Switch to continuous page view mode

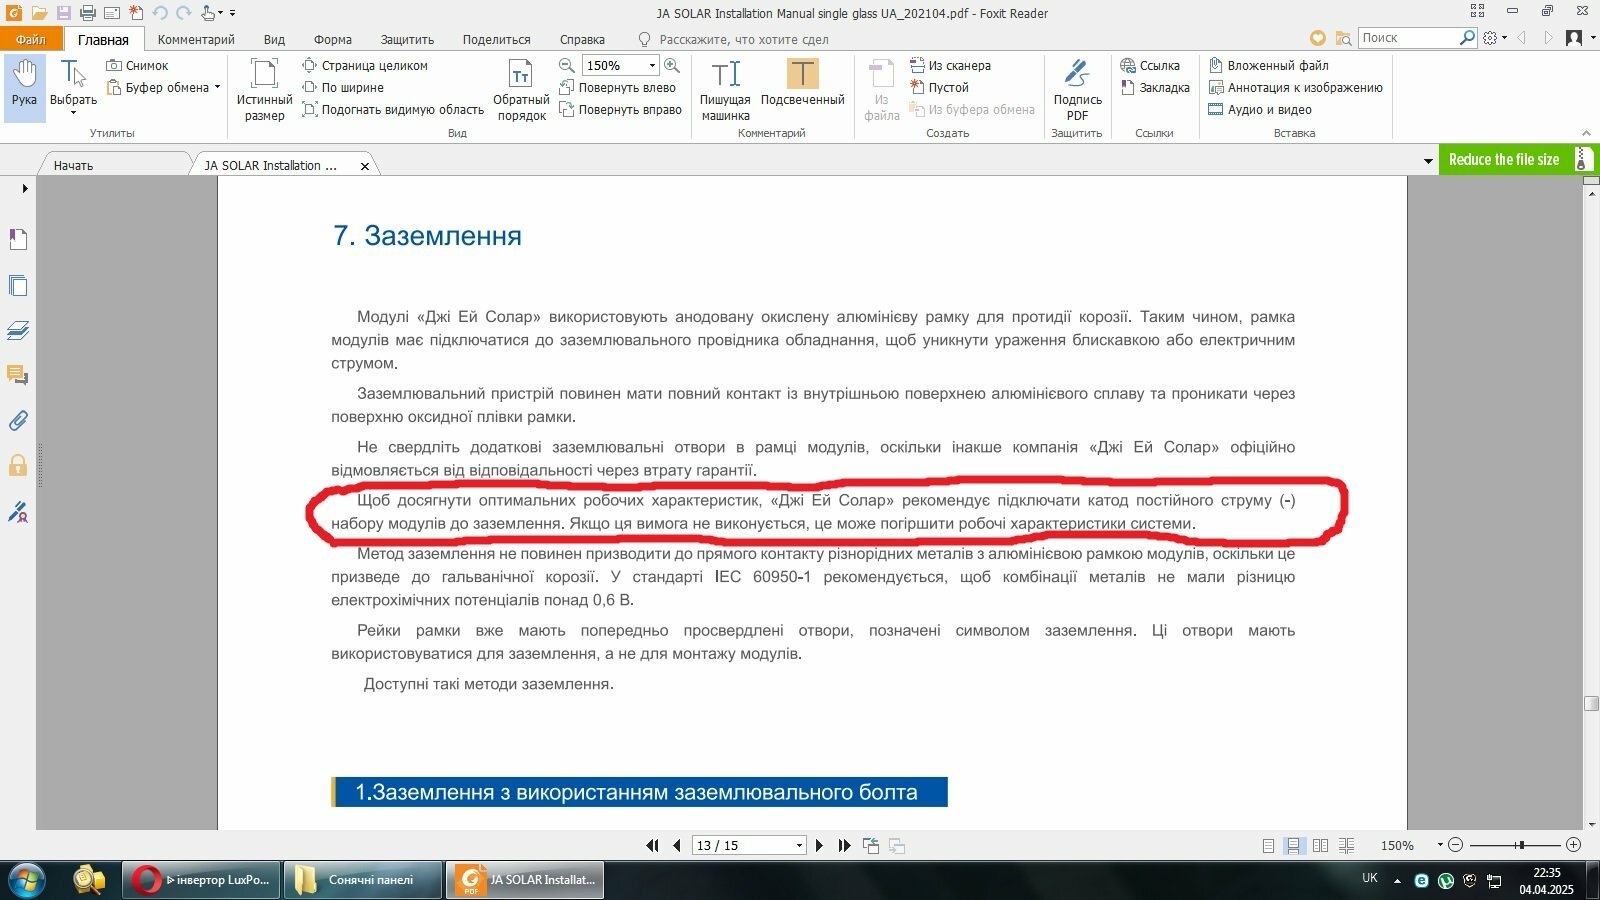click(x=1294, y=846)
